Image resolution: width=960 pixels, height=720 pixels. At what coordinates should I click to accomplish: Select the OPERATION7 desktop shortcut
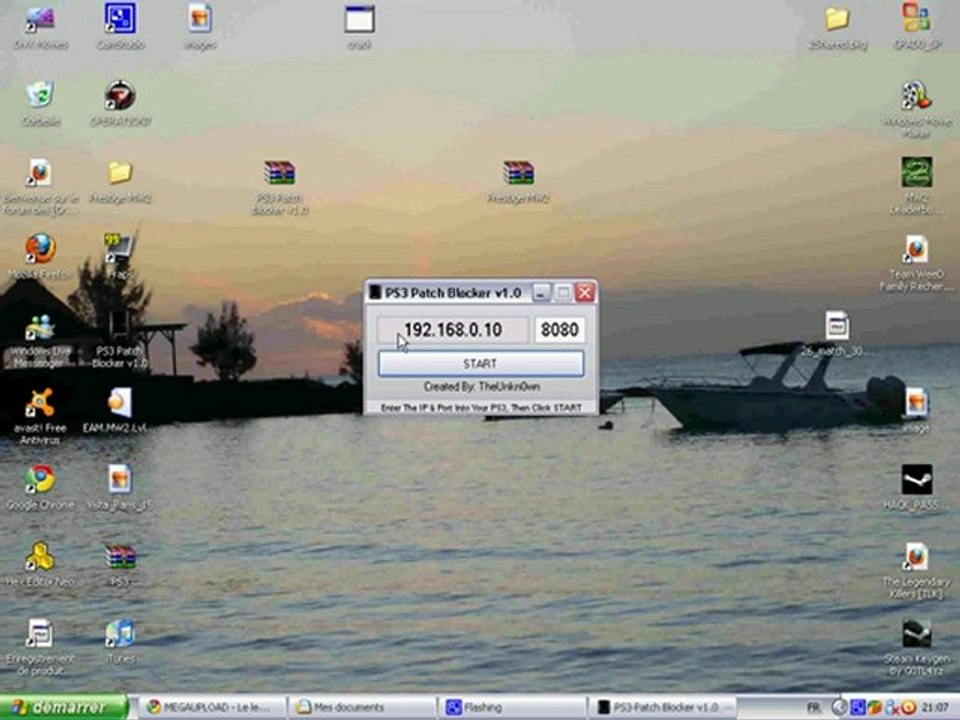120,102
